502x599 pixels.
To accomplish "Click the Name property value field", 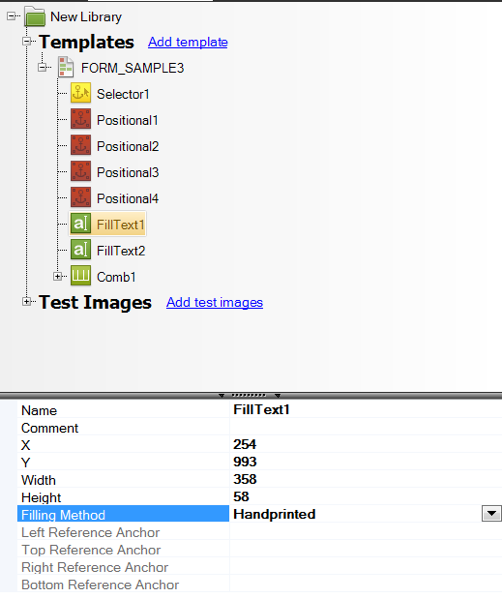I will click(366, 410).
